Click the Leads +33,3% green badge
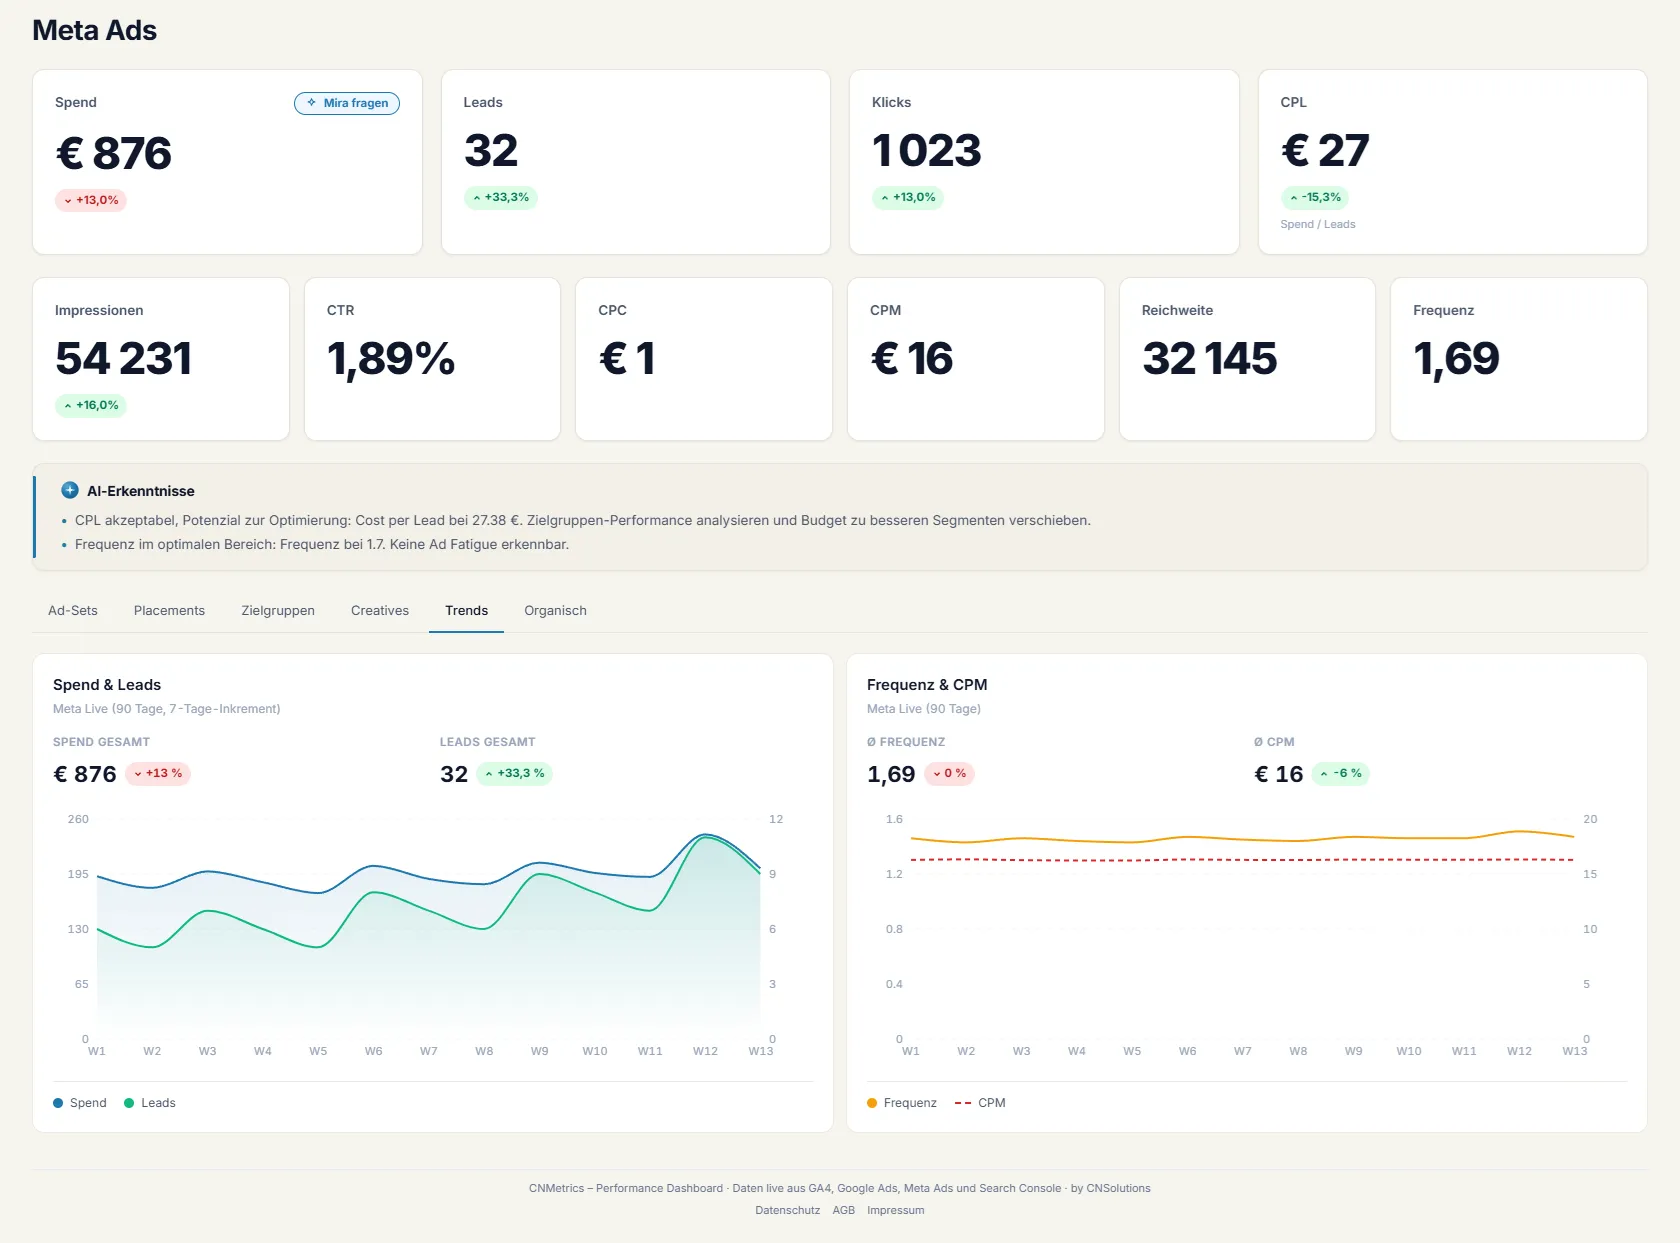 click(x=500, y=197)
